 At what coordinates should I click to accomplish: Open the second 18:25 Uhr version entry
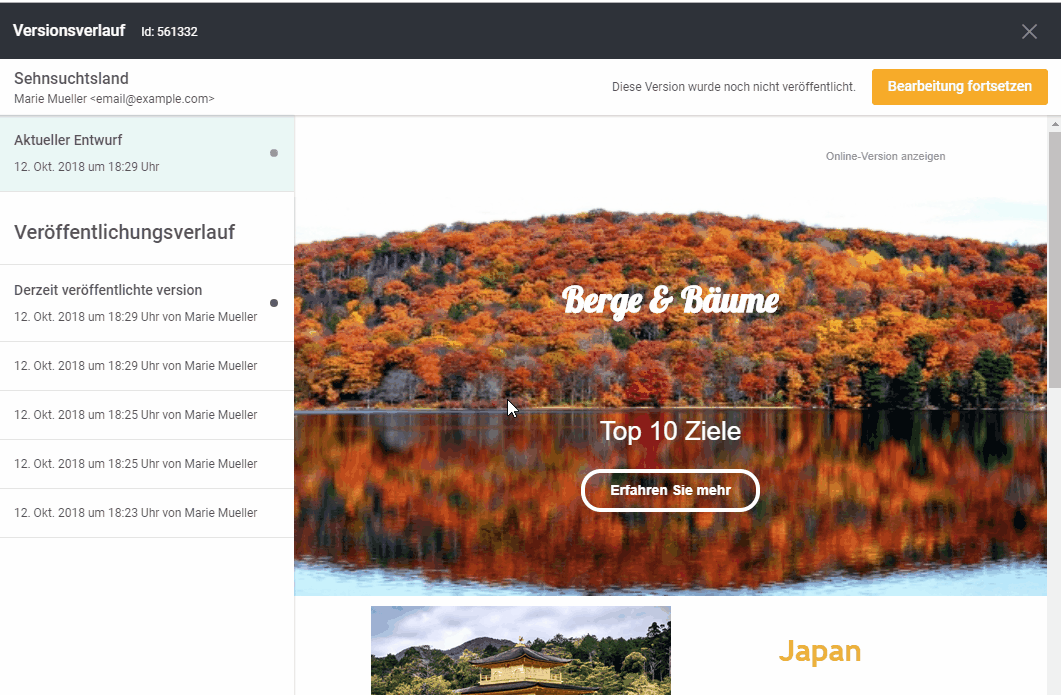point(147,464)
